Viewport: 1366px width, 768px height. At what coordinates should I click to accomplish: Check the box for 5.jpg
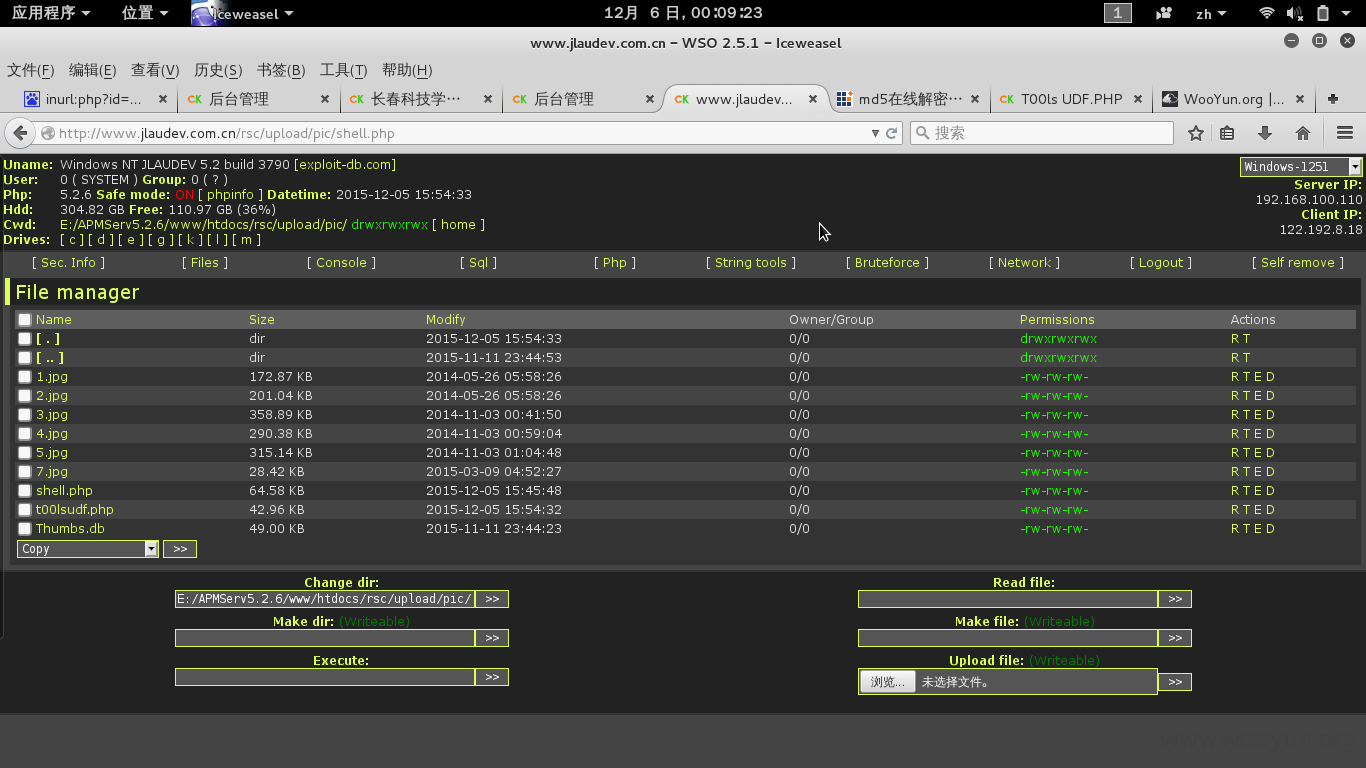[x=24, y=453]
